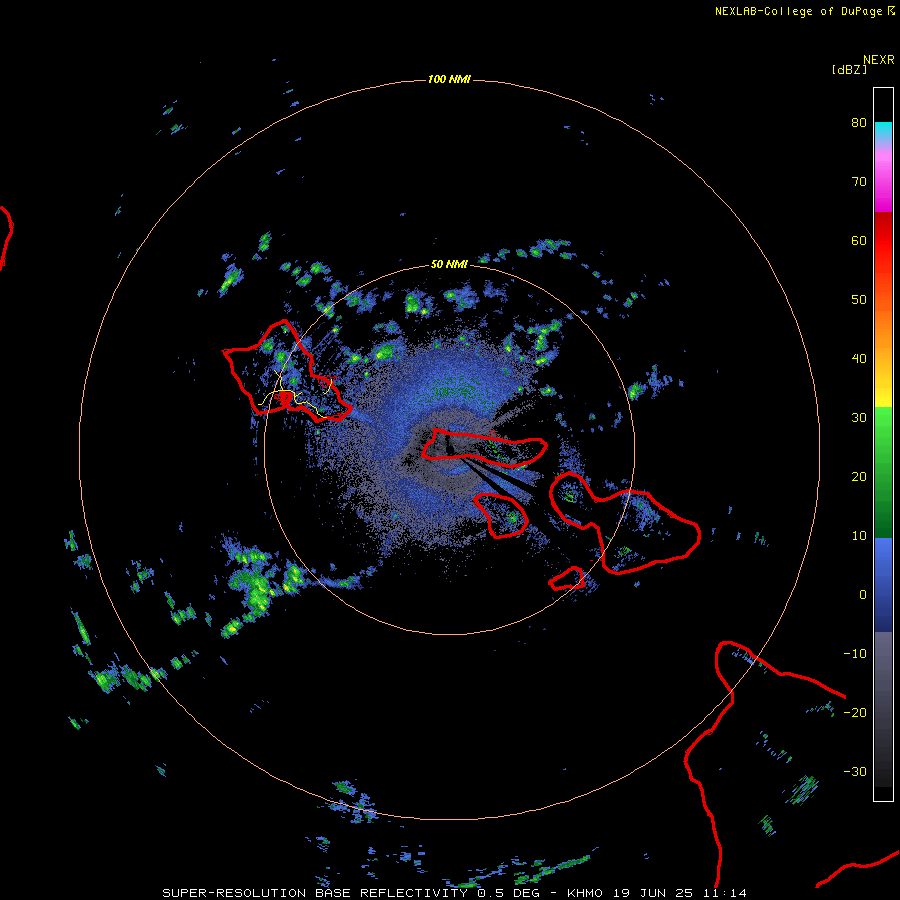
Task: Click the 0 dBZ scale value
Action: tap(863, 595)
